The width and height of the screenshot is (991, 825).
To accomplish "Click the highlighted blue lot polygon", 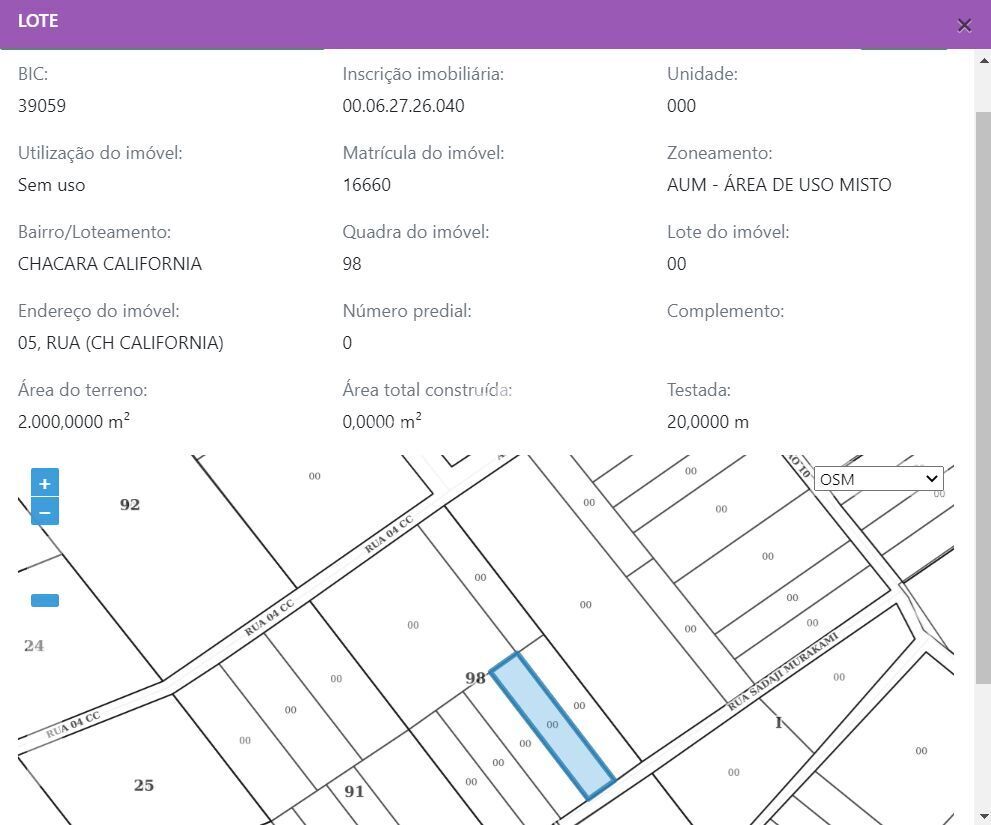I will (552, 726).
